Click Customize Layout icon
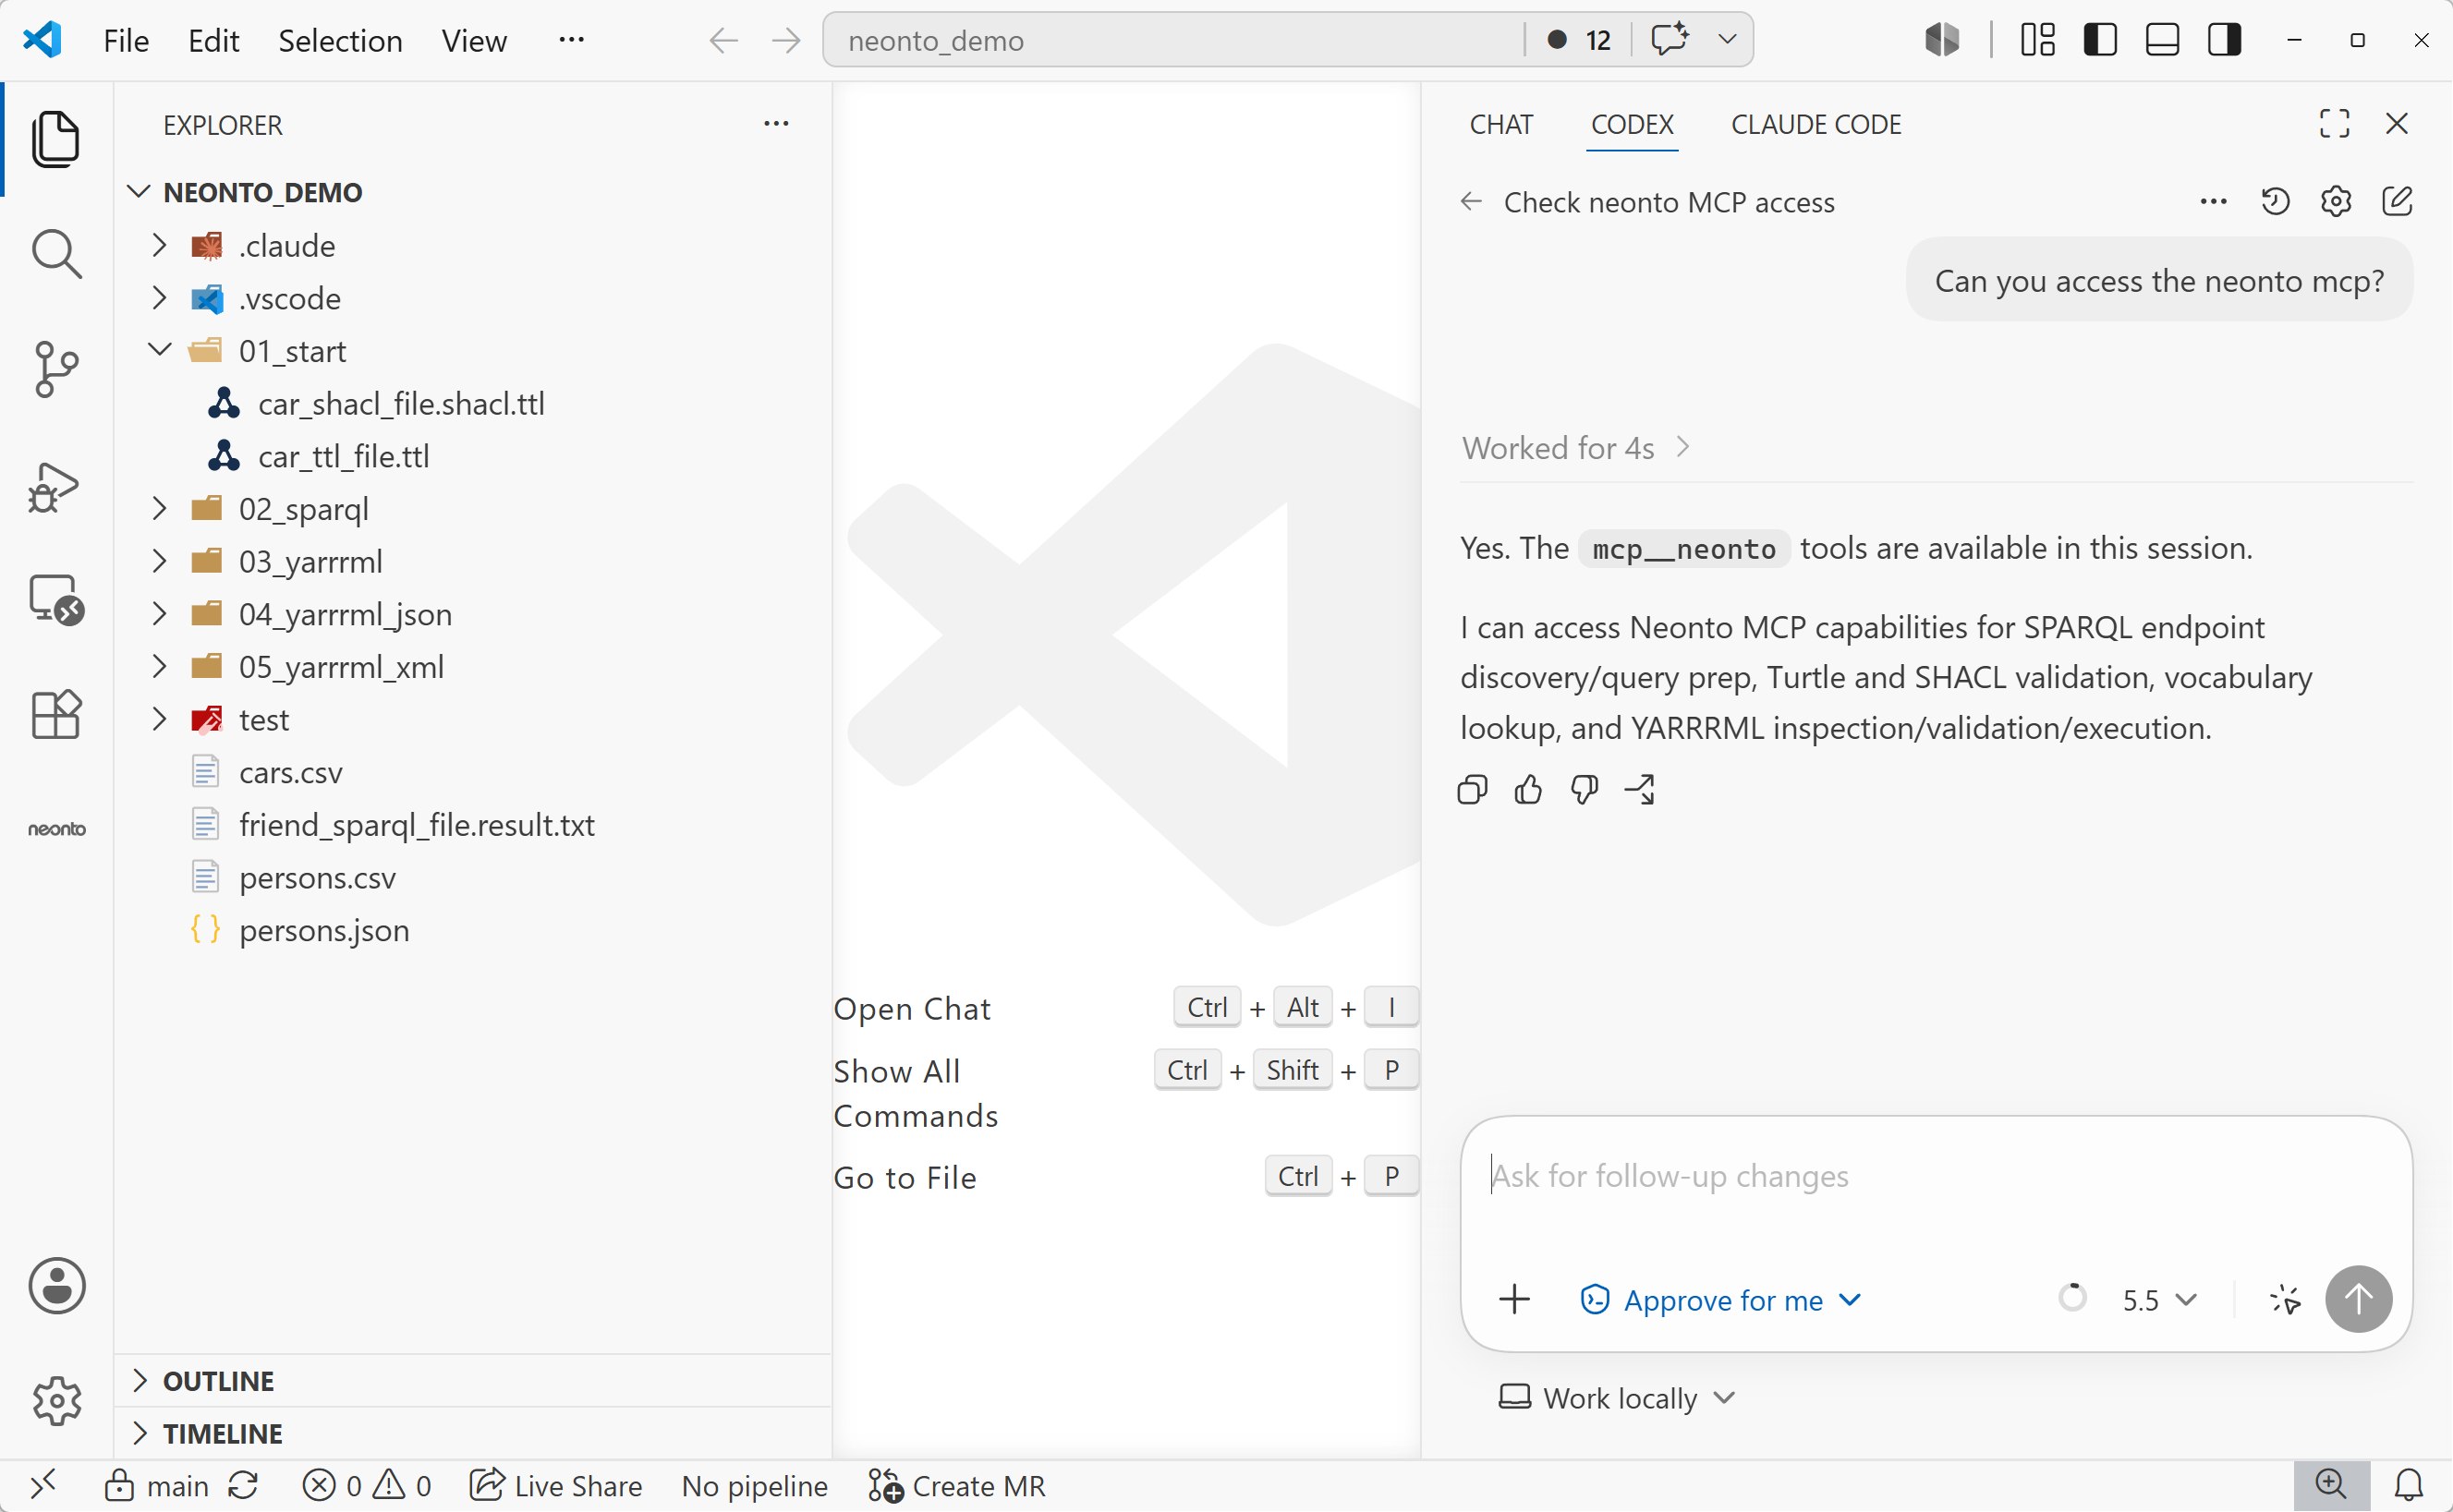 pyautogui.click(x=2037, y=40)
